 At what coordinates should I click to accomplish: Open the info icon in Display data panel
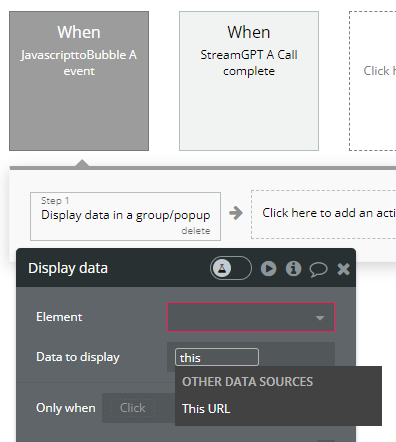[293, 268]
